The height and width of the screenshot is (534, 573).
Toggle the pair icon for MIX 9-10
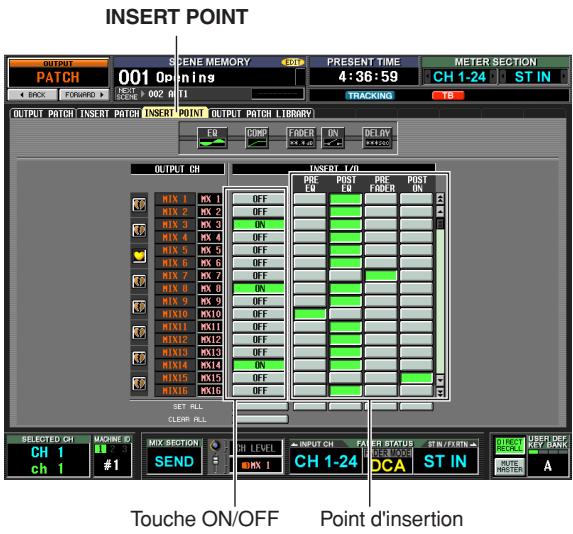pyautogui.click(x=139, y=307)
